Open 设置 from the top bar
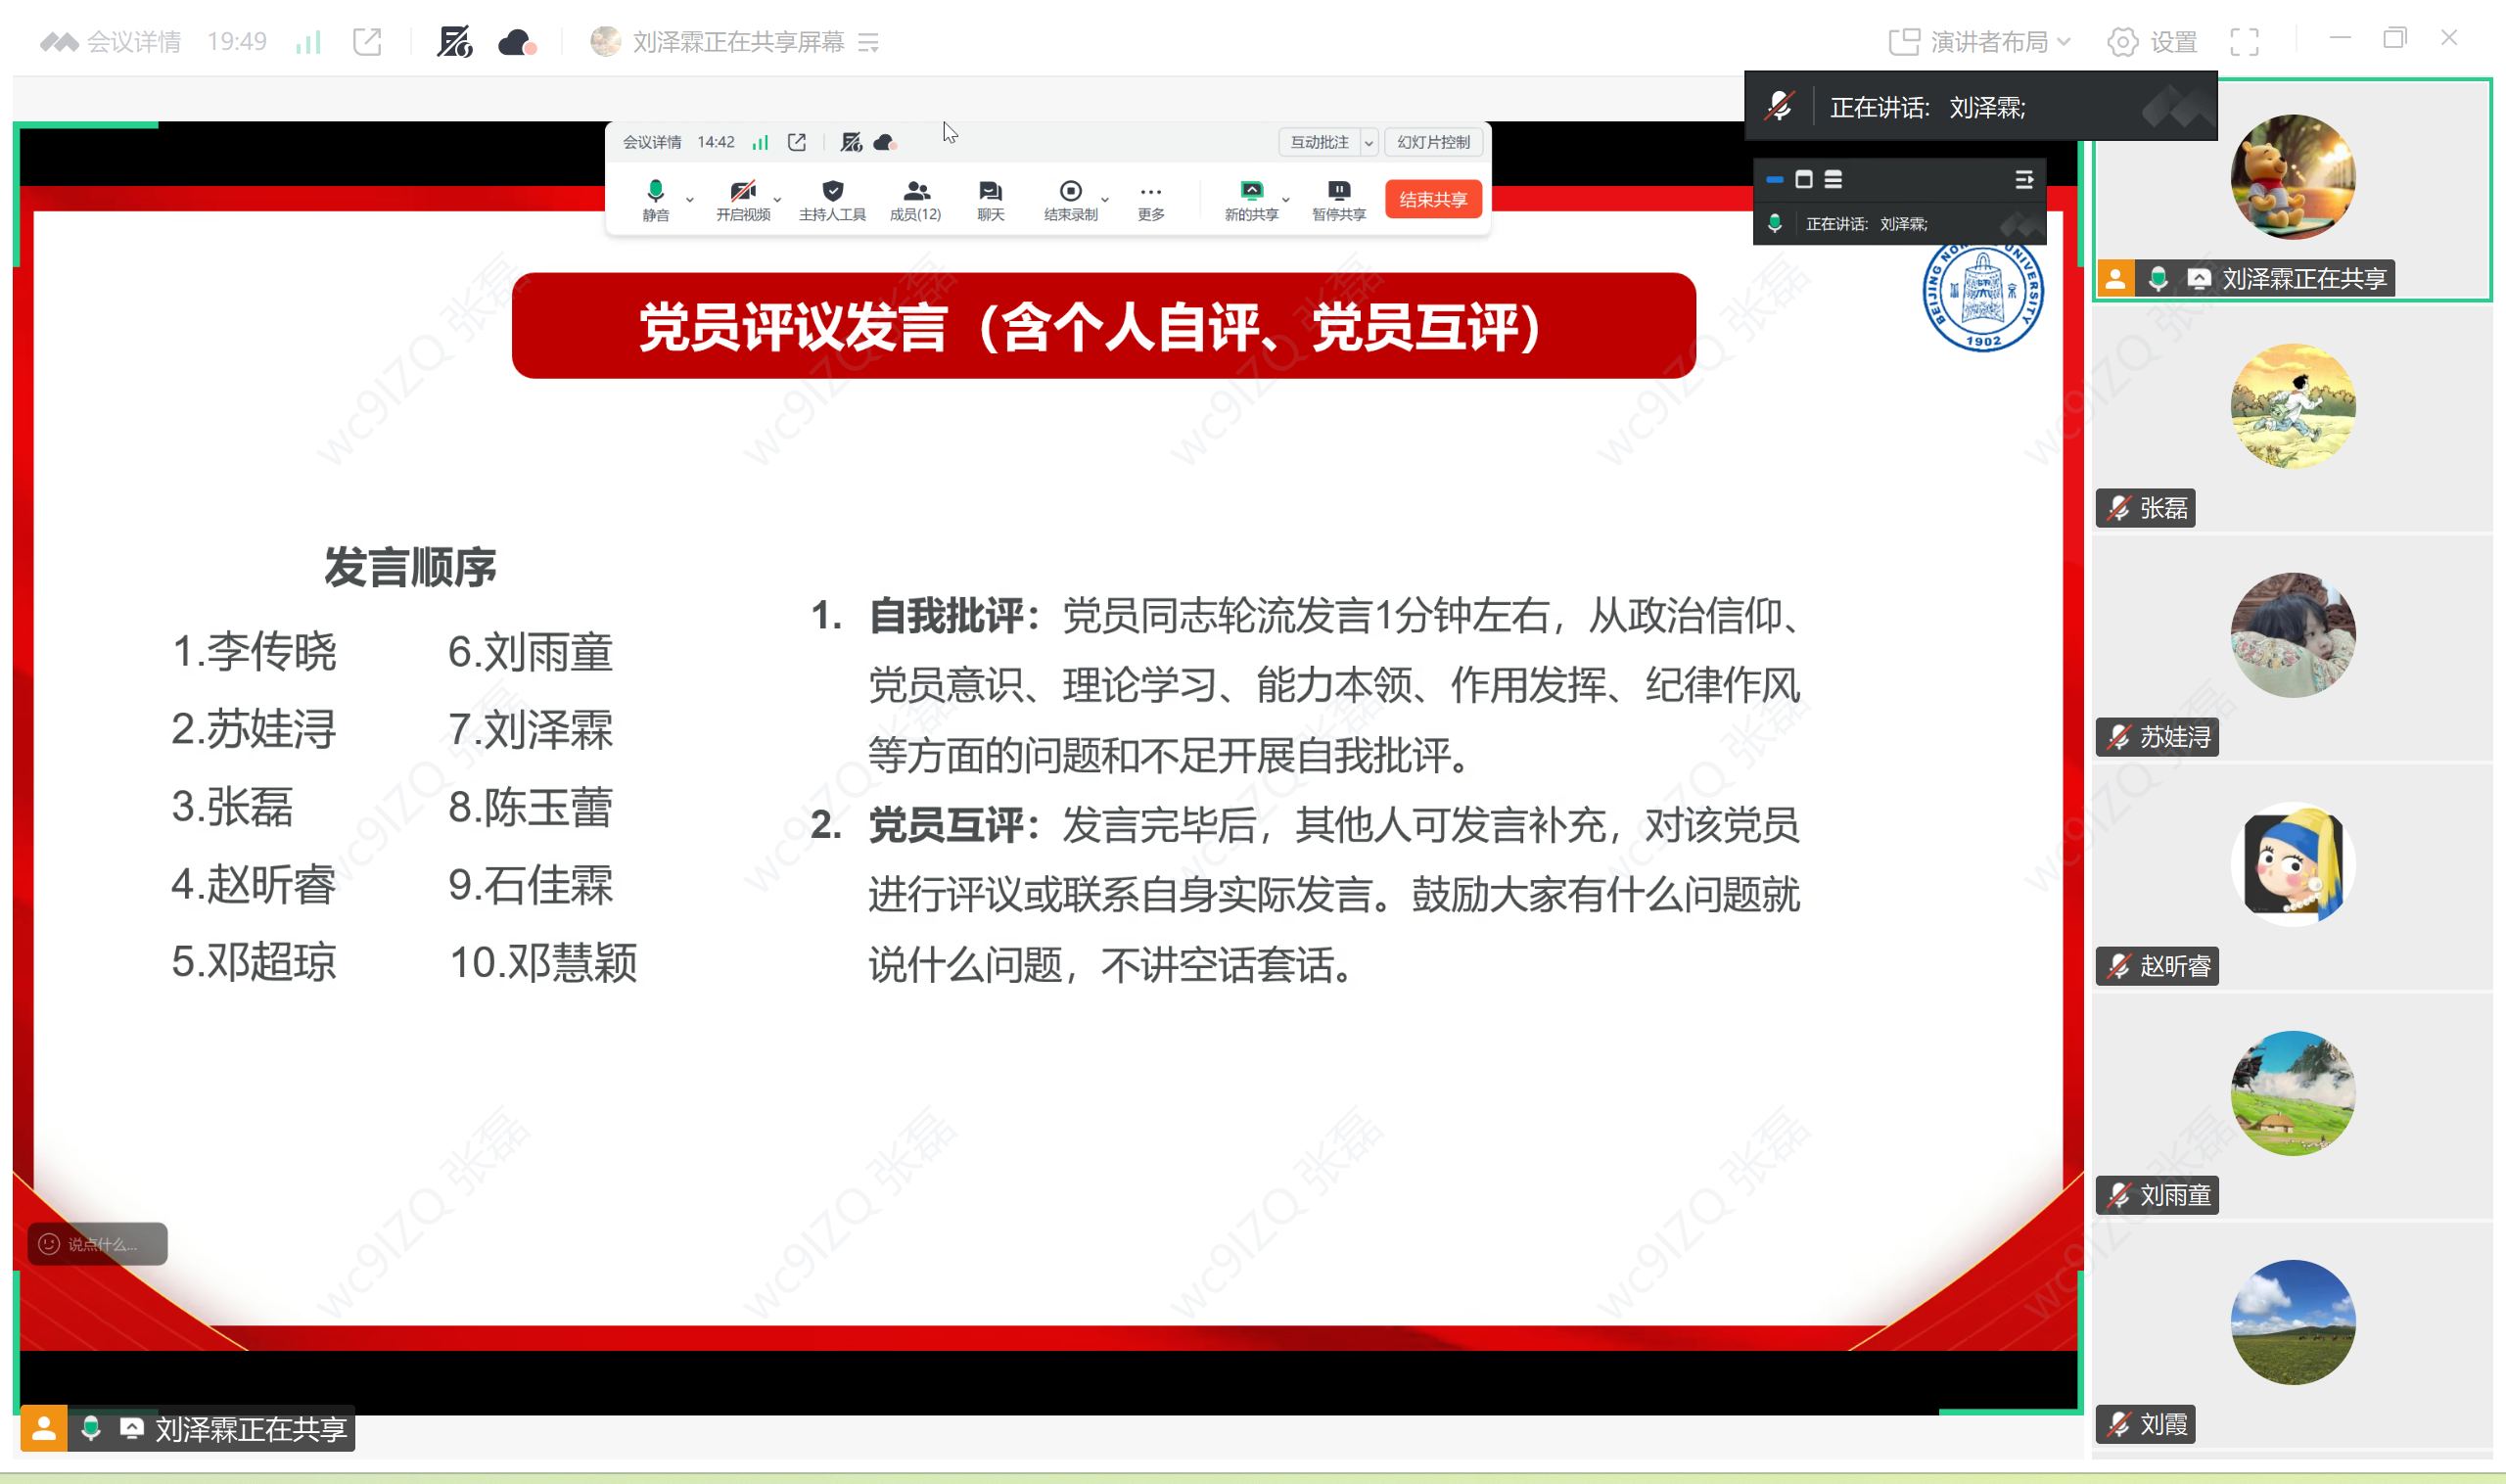Screen dimensions: 2506x1484 (2152, 42)
